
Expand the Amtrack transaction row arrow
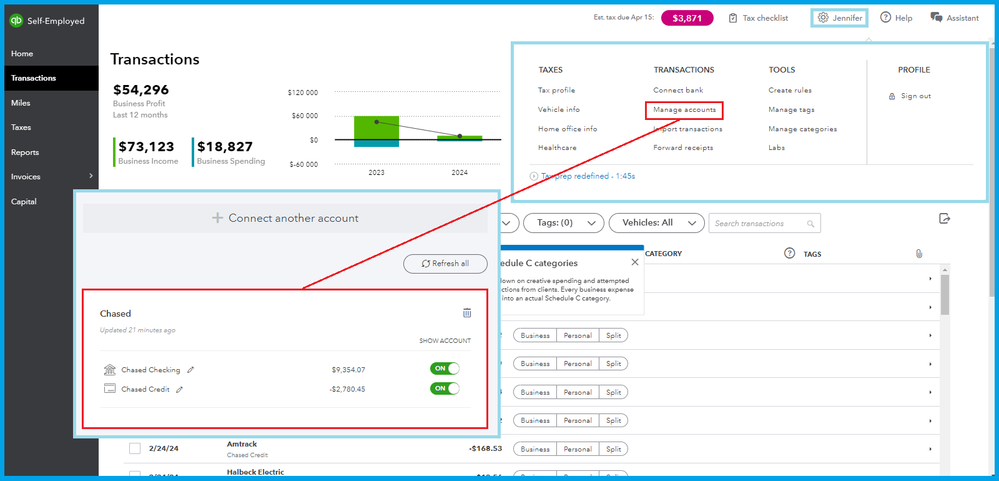point(930,449)
